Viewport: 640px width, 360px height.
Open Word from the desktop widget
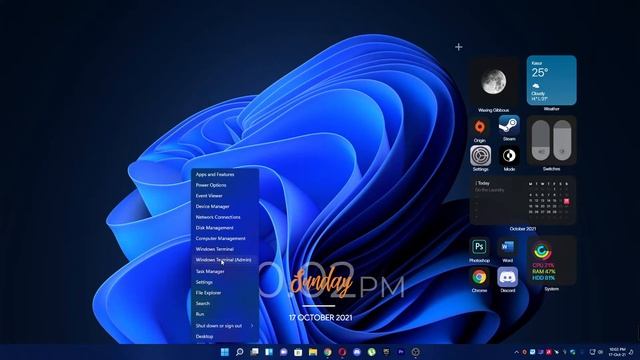[x=507, y=247]
